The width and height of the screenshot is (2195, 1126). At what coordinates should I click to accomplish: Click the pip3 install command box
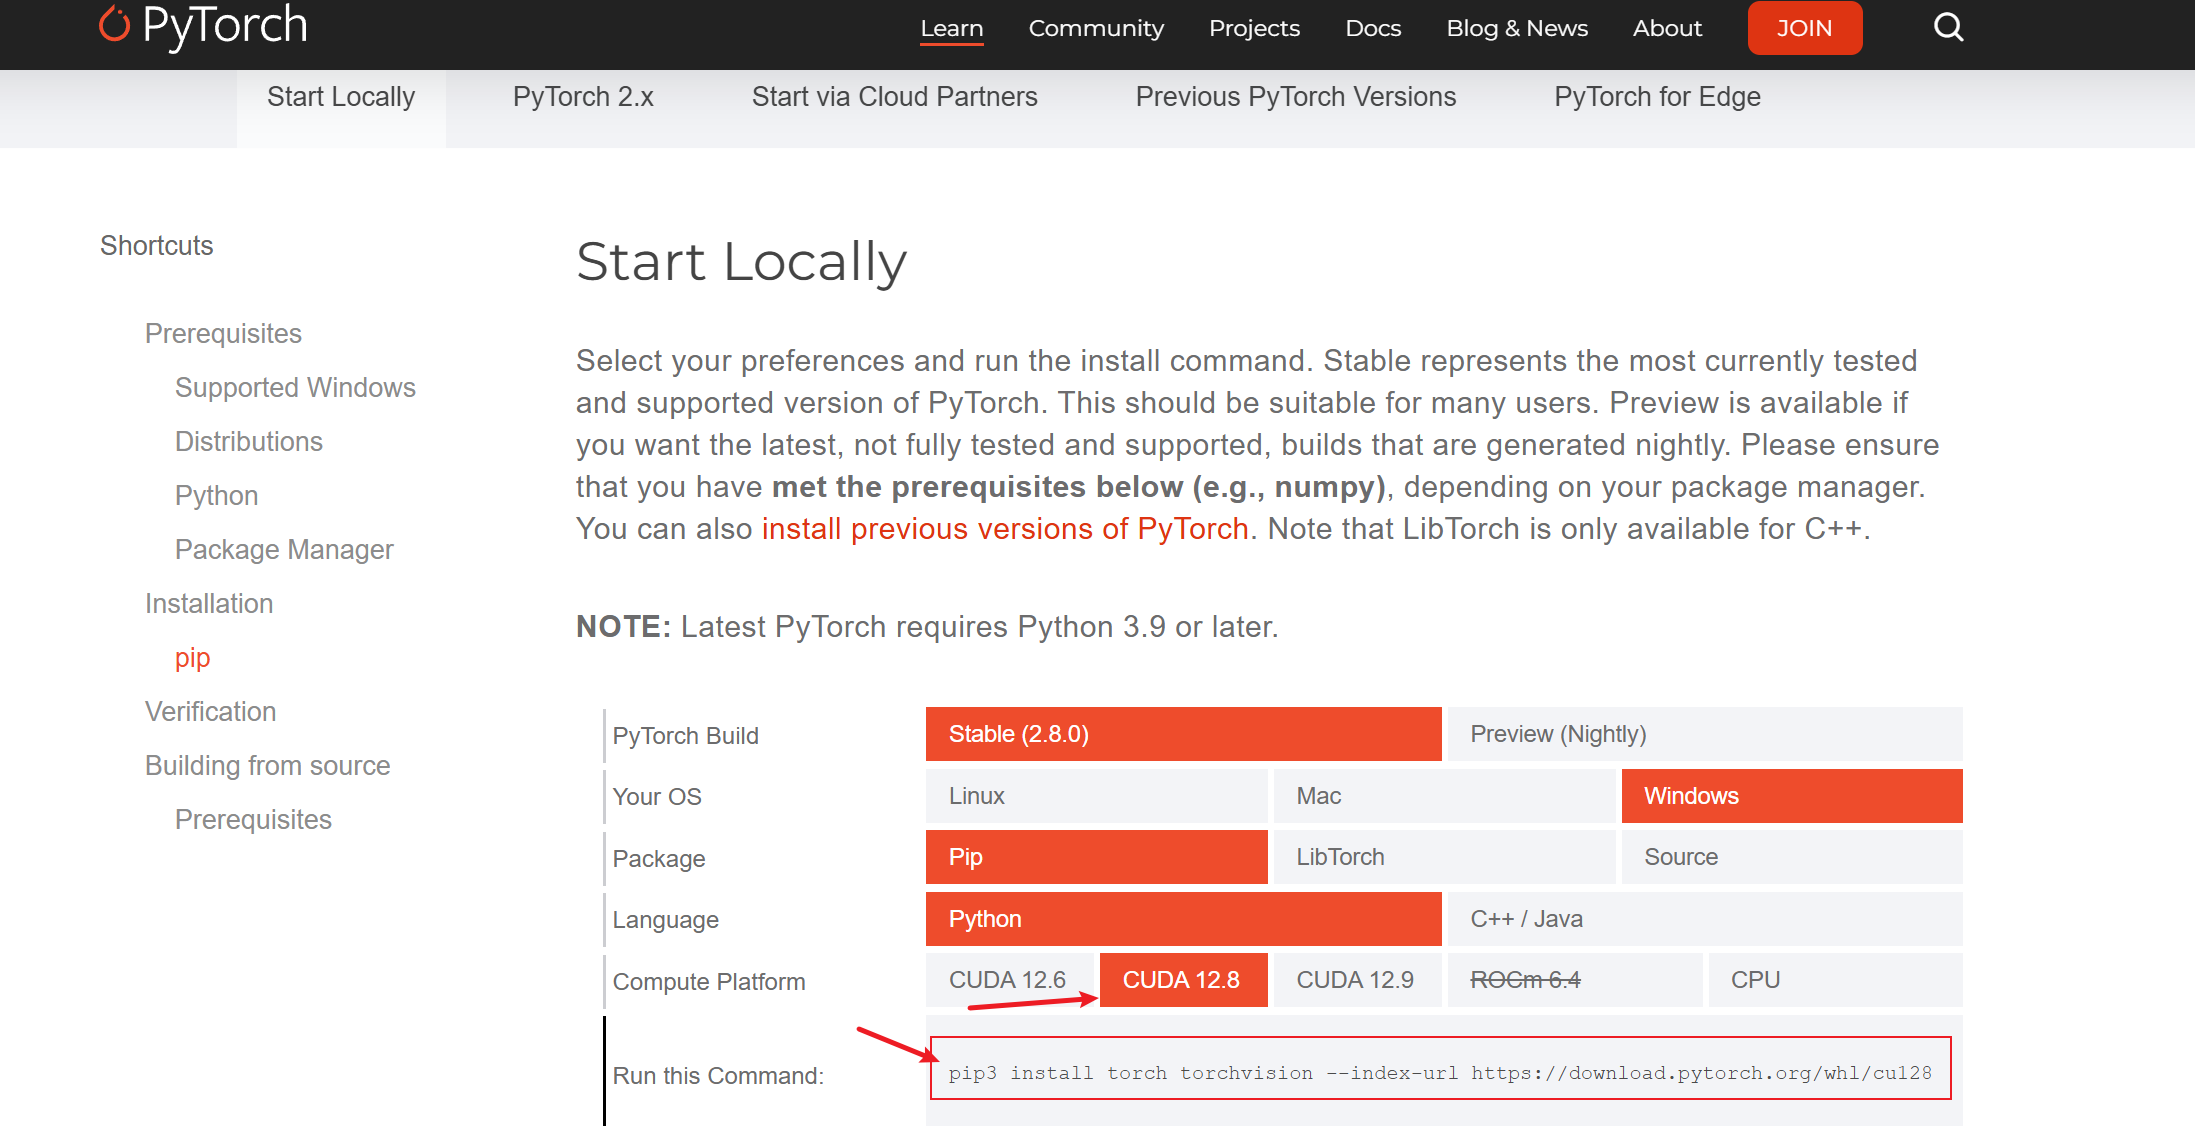click(x=1440, y=1073)
